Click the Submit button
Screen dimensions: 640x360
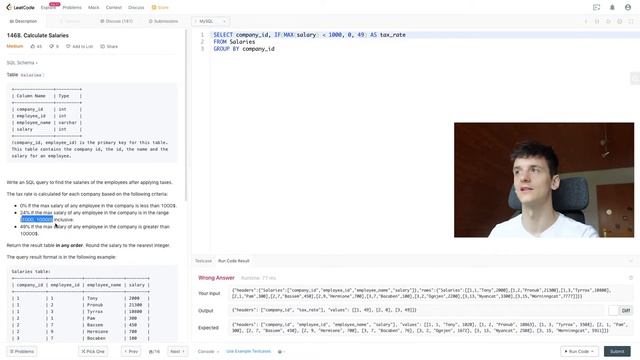(x=617, y=351)
